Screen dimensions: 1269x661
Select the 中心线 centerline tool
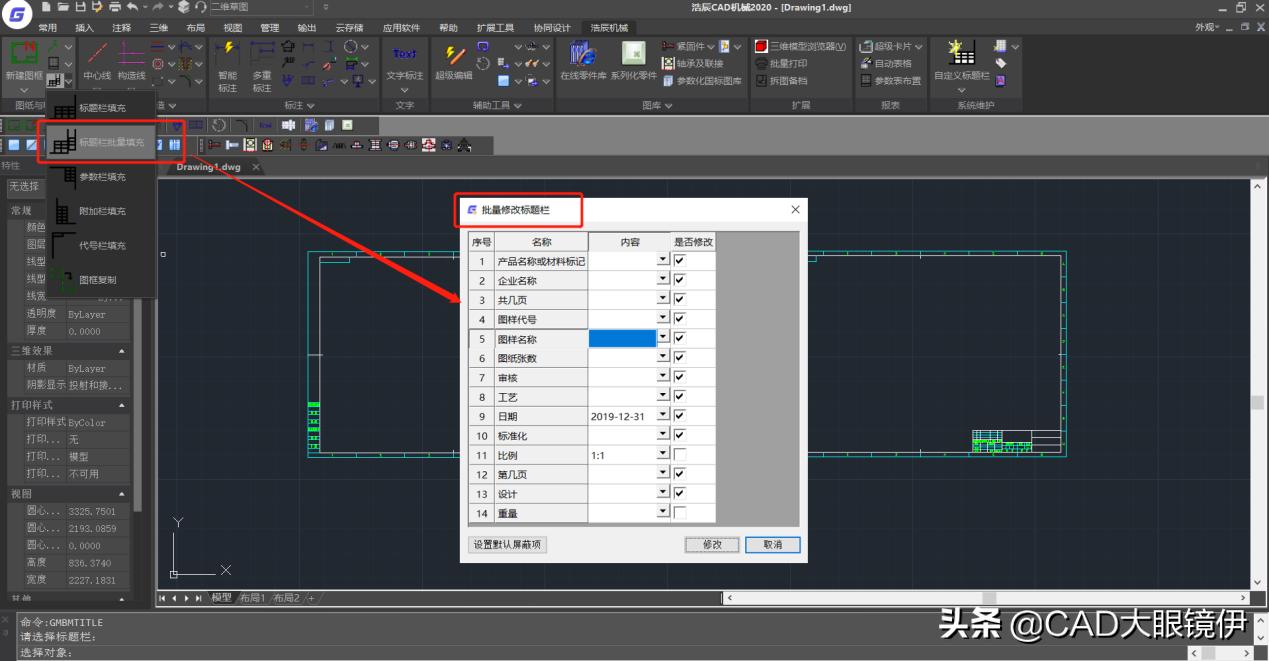[97, 60]
